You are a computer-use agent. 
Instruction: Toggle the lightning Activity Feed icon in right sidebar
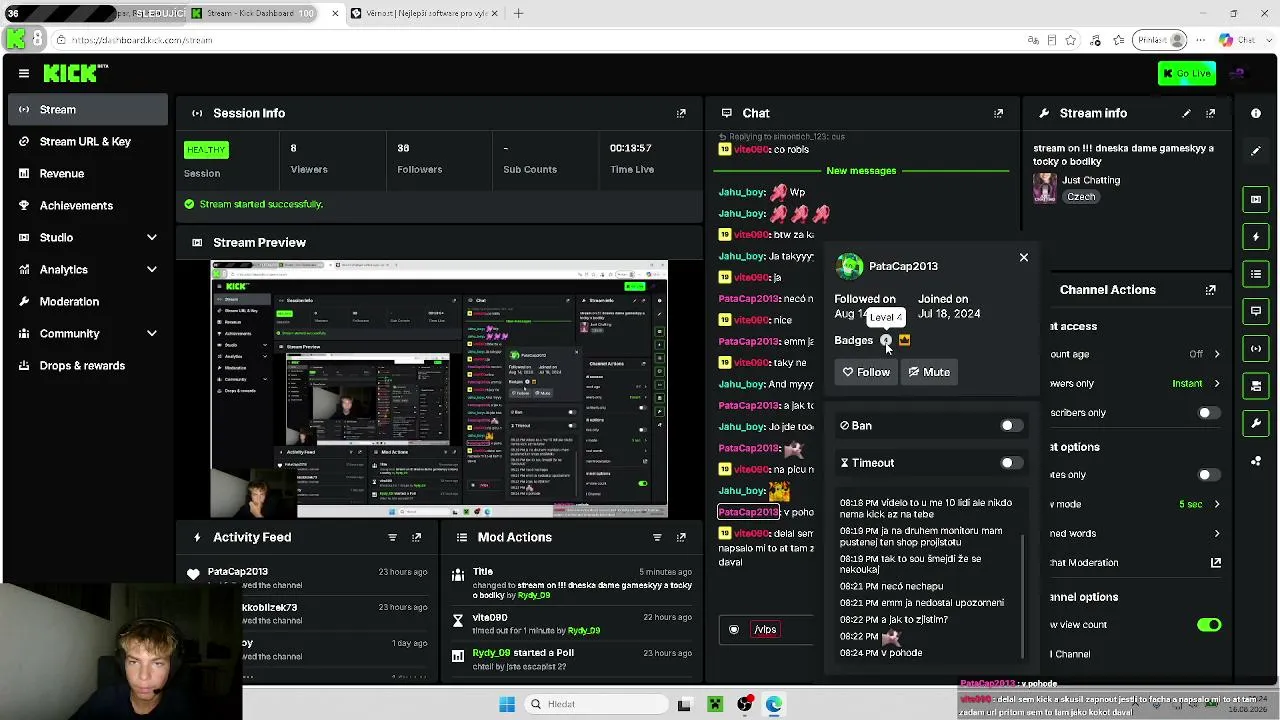pos(1256,237)
